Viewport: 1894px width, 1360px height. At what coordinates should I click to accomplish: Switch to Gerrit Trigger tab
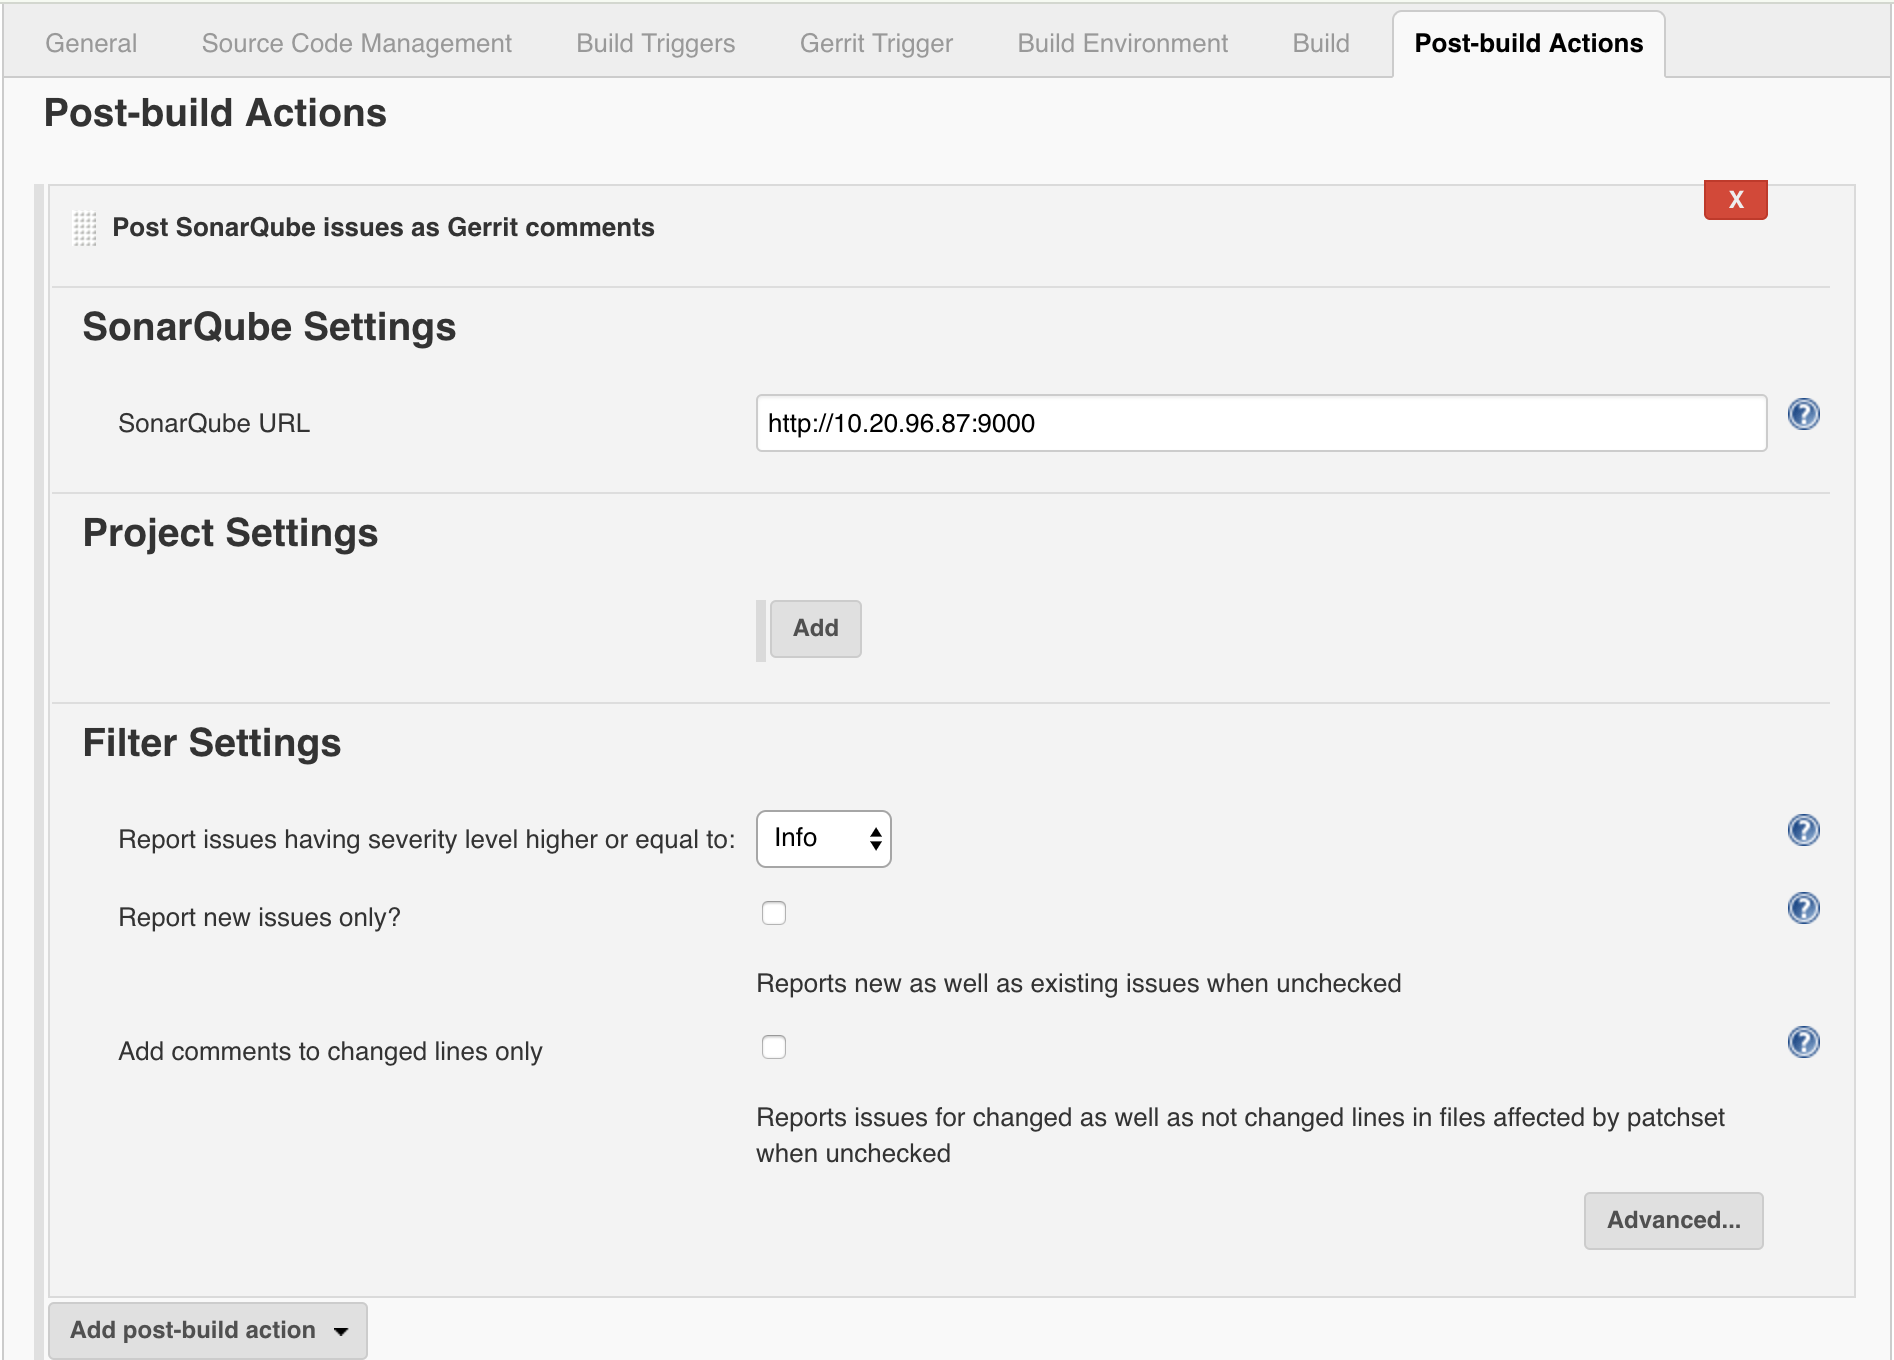[876, 43]
